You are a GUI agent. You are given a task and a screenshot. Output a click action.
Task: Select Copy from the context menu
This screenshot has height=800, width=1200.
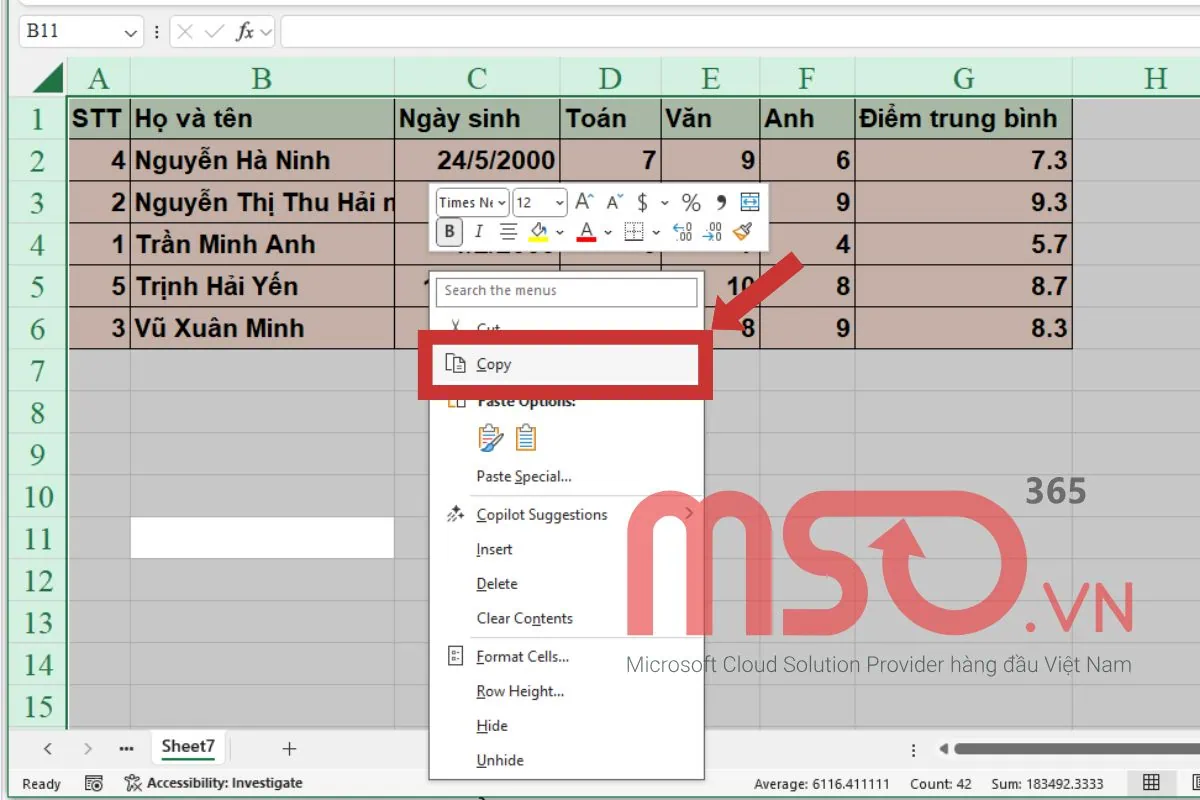[x=492, y=364]
